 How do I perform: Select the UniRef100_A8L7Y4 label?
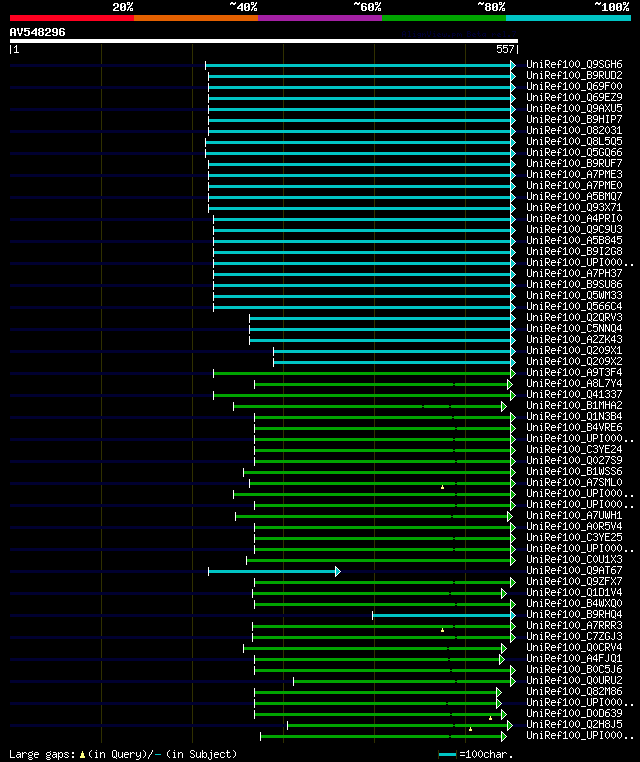pyautogui.click(x=574, y=383)
